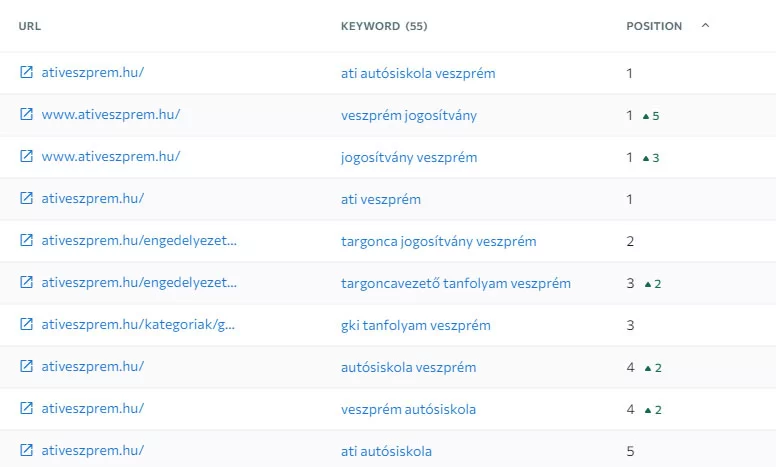
Task: Sort by Position using the caret arrow
Action: tap(705, 26)
